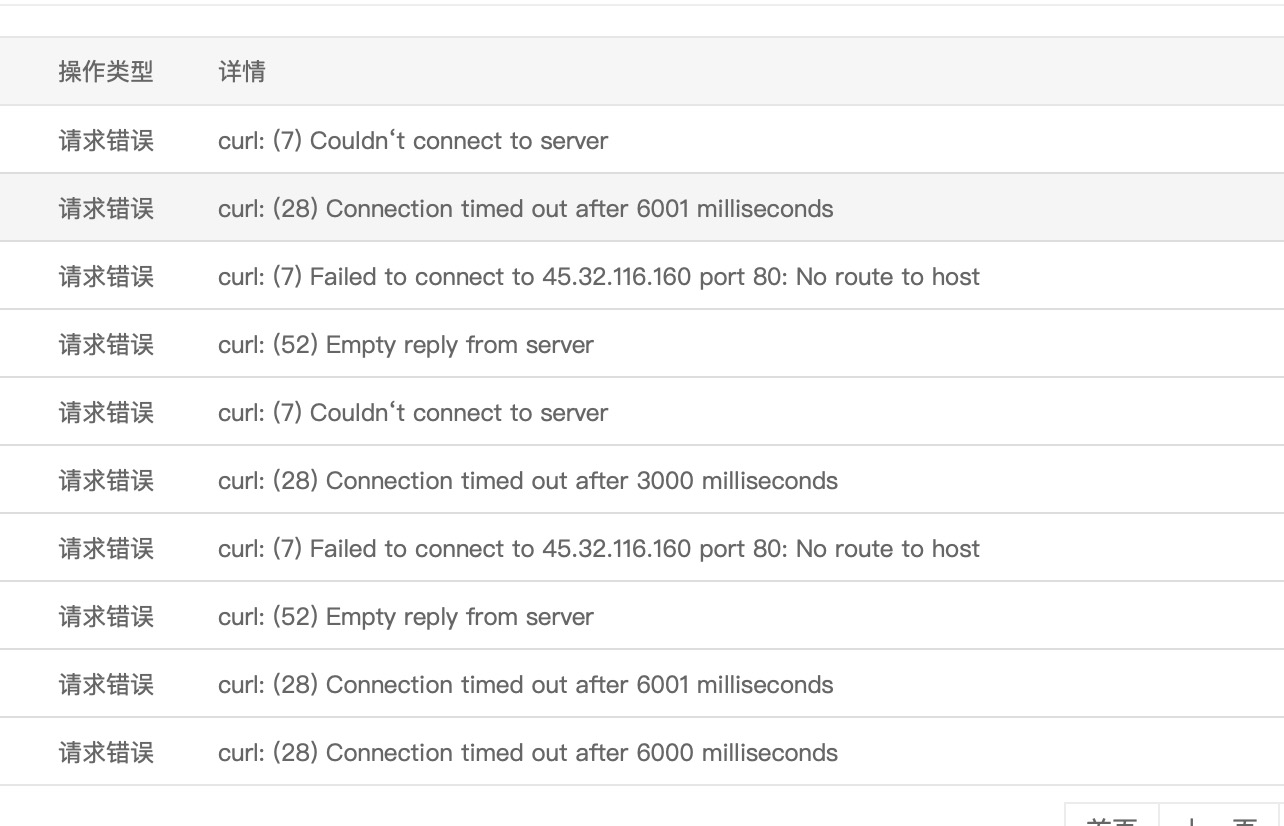Click the 操作类型 column header
The image size is (1284, 826).
[x=106, y=72]
